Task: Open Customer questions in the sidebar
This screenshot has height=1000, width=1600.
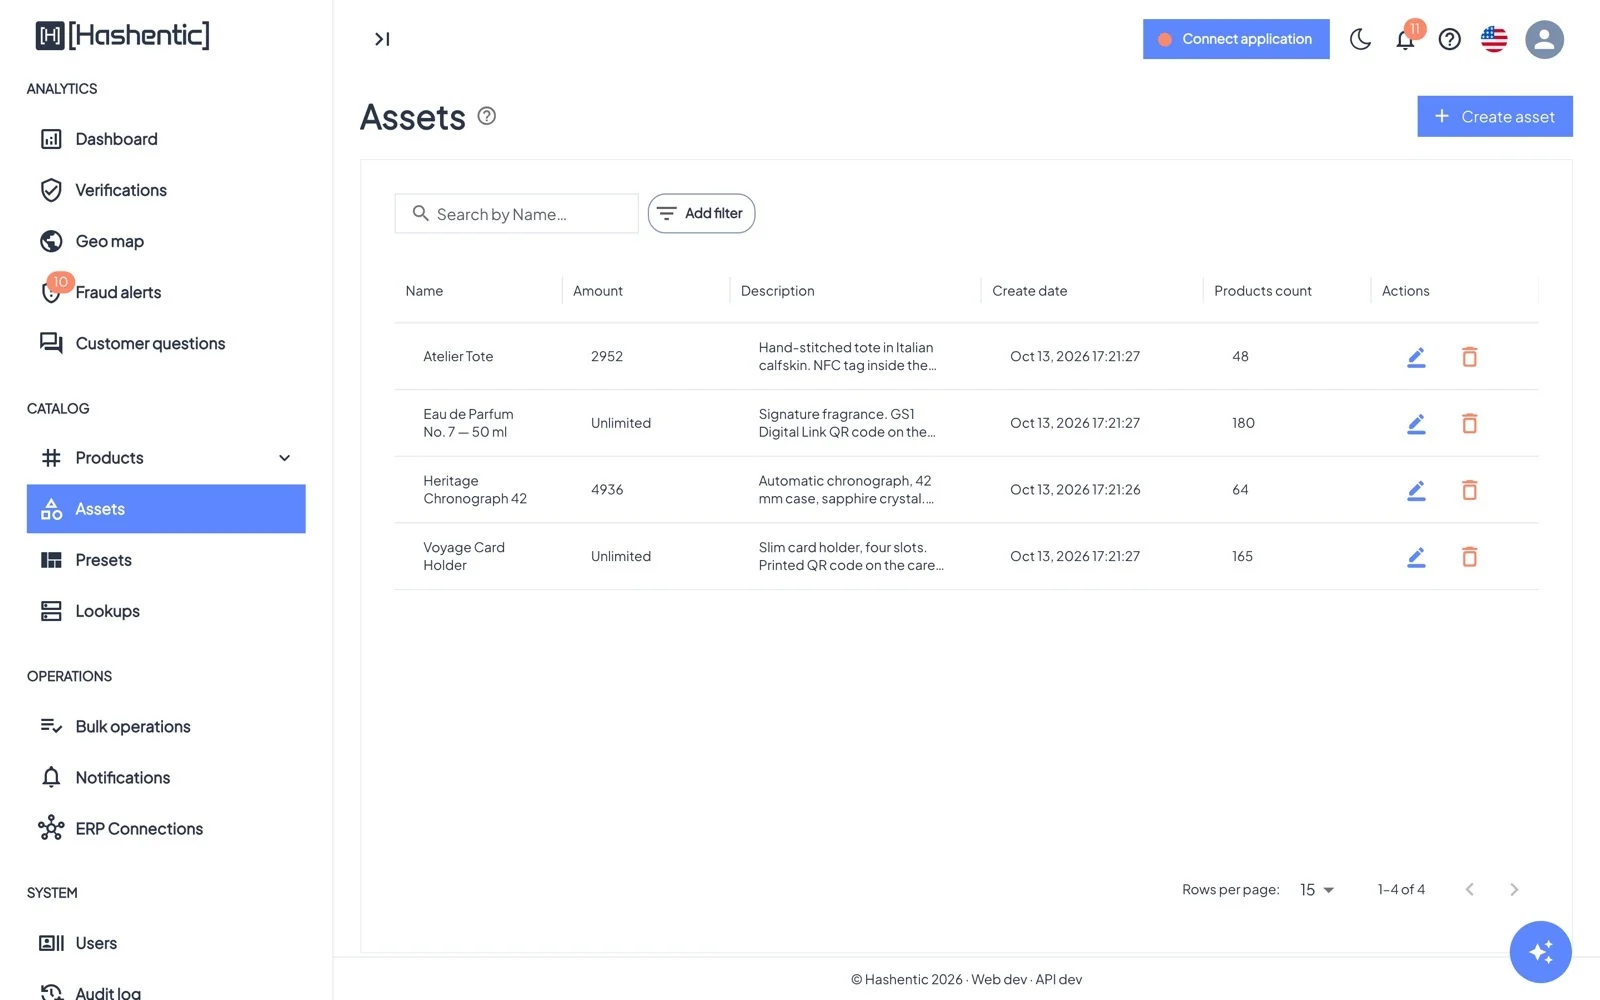Action: point(166,343)
